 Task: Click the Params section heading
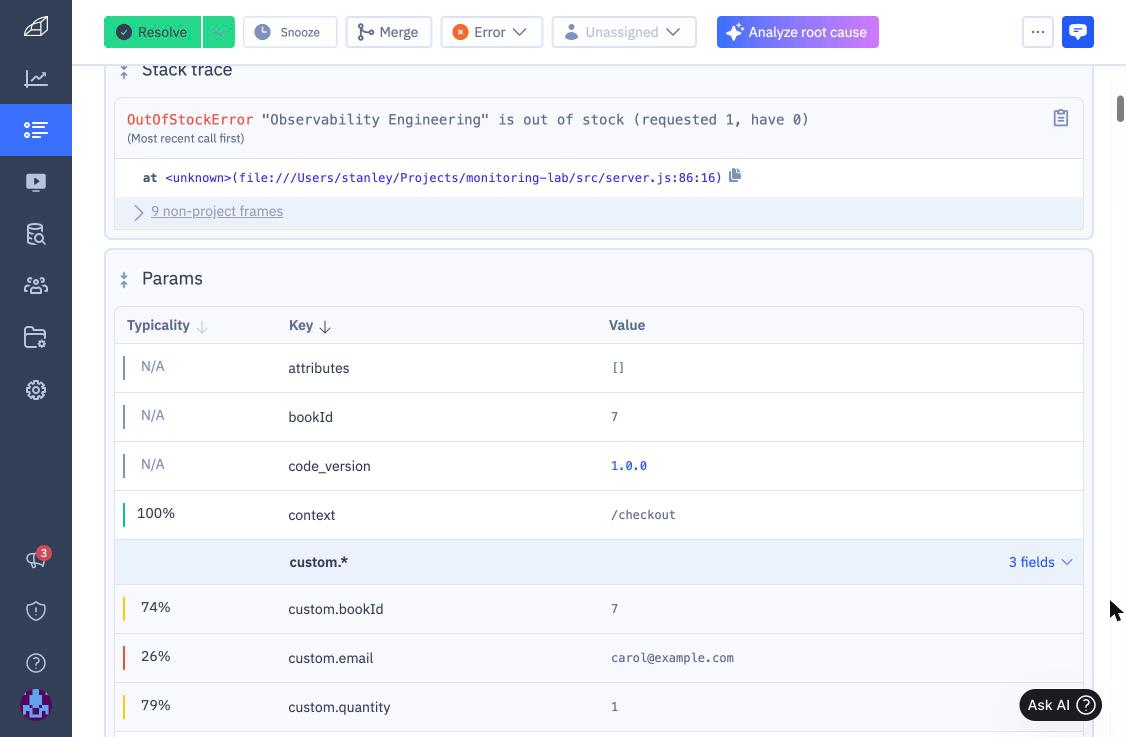[172, 279]
